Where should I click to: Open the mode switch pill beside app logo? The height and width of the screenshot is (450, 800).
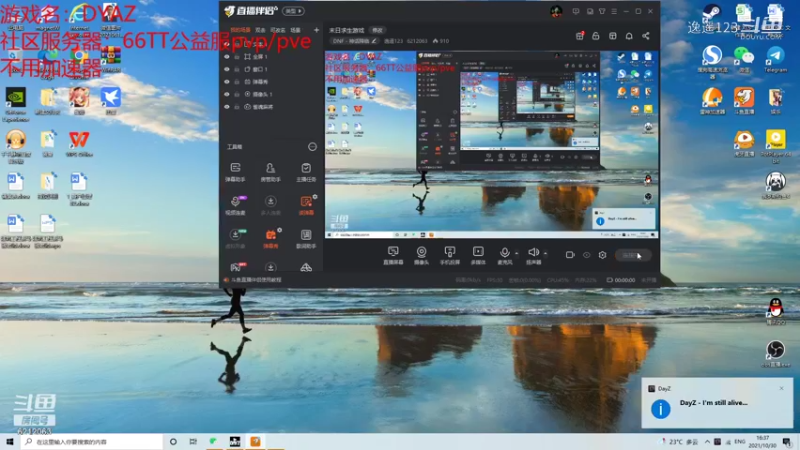(293, 11)
